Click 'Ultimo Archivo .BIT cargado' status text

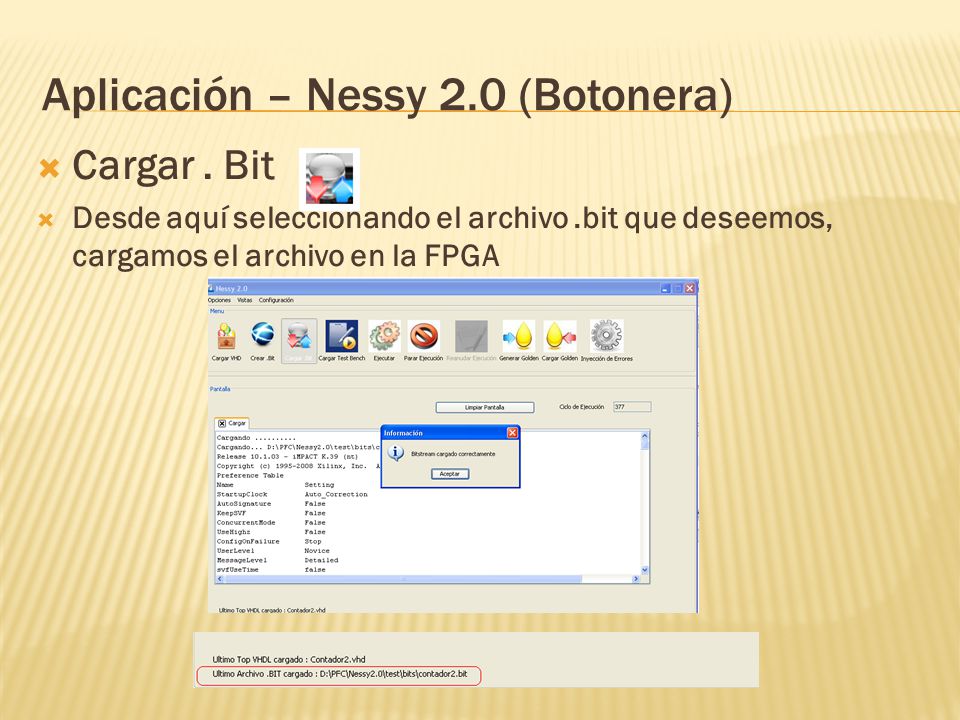click(x=340, y=674)
